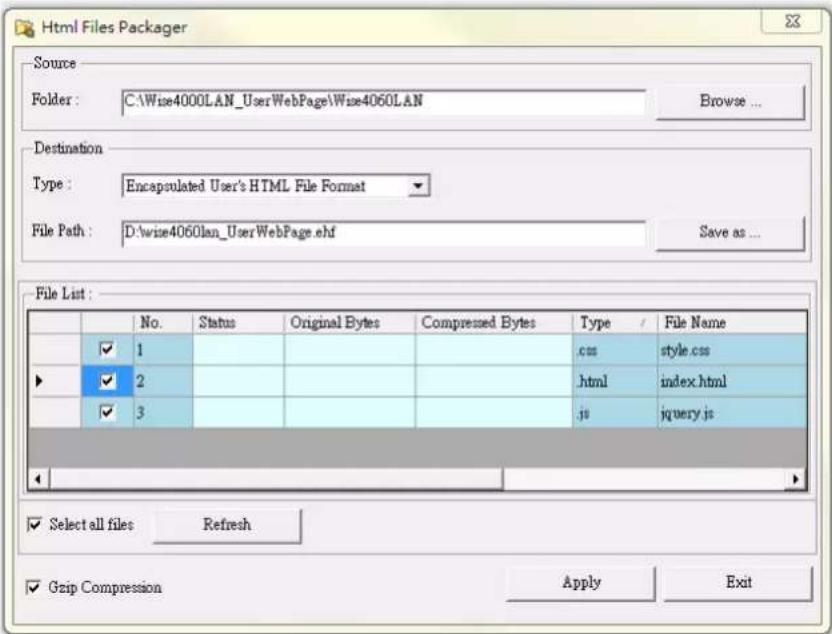Click the .html type cell

[x=615, y=381]
